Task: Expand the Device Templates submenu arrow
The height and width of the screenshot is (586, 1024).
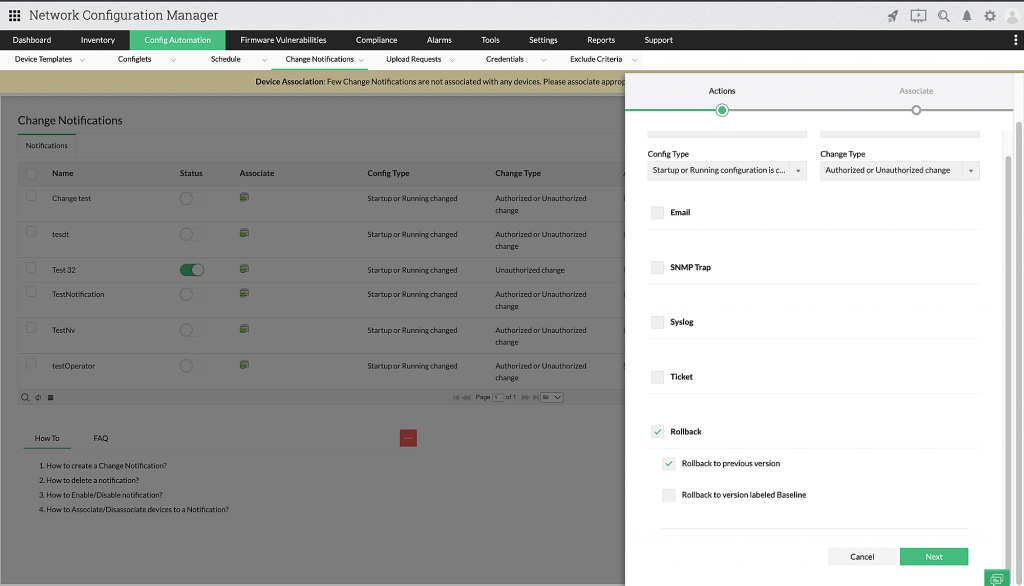Action: coord(82,60)
